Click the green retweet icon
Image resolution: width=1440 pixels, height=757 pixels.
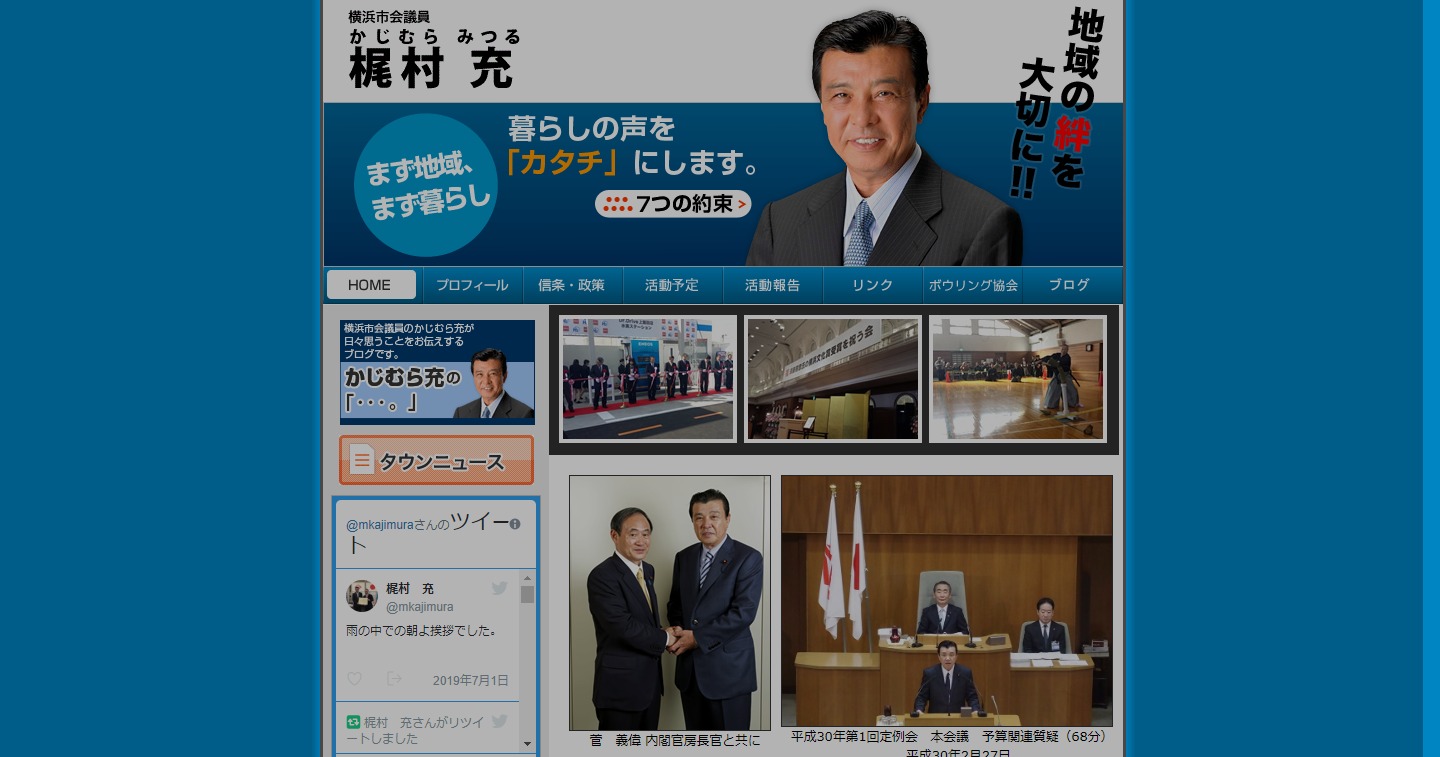click(x=353, y=722)
